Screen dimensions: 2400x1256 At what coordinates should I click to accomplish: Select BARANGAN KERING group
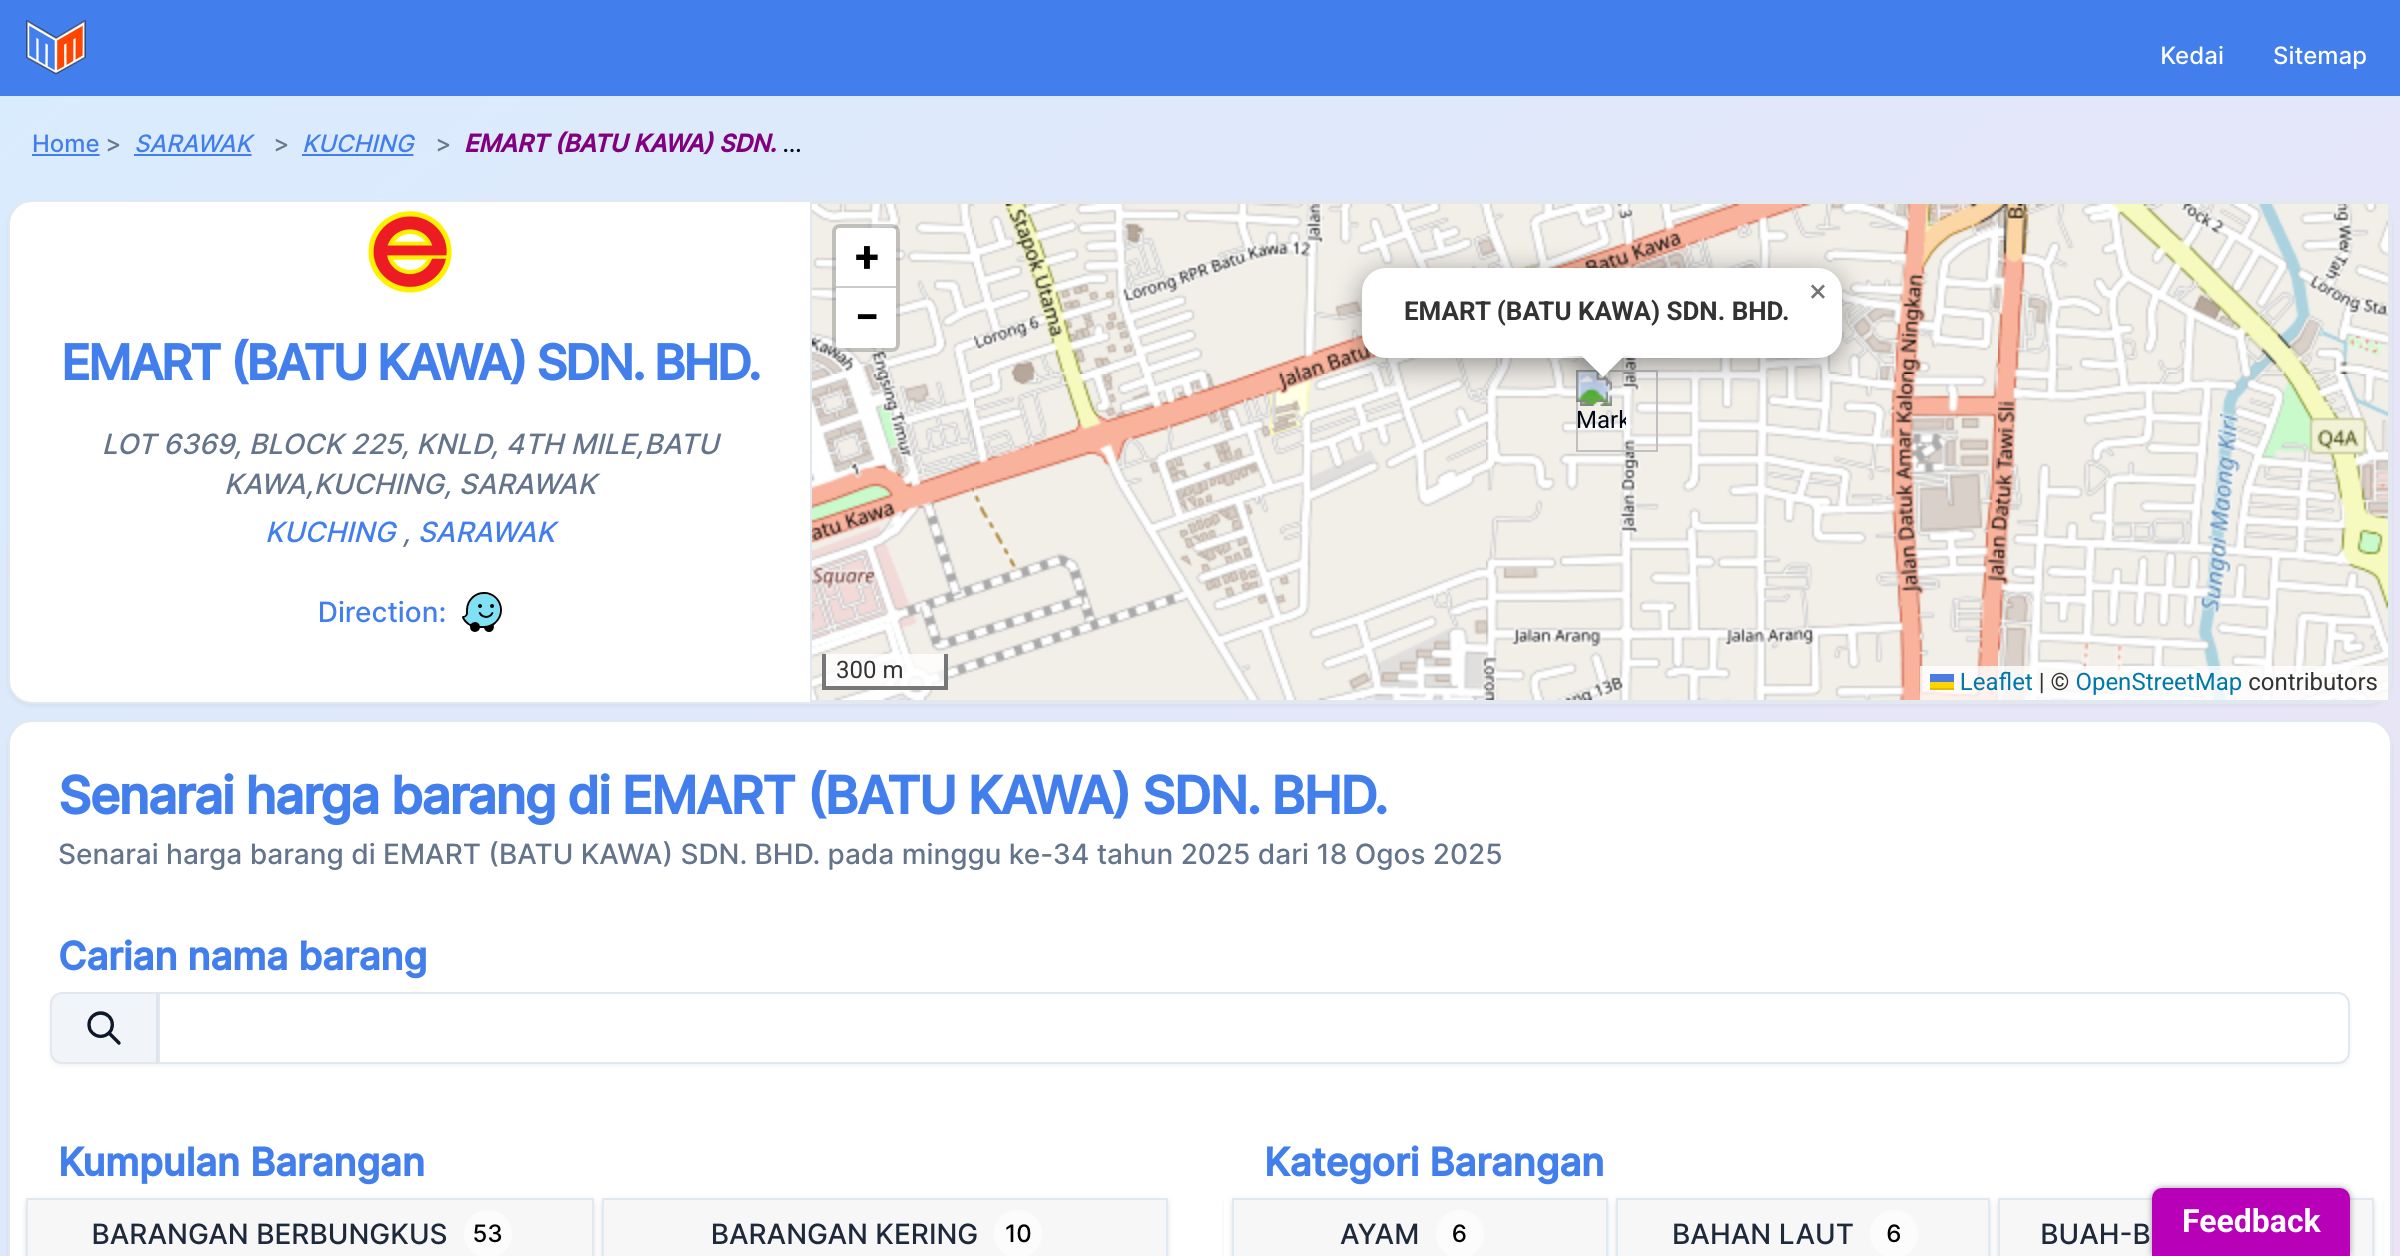coord(884,1233)
